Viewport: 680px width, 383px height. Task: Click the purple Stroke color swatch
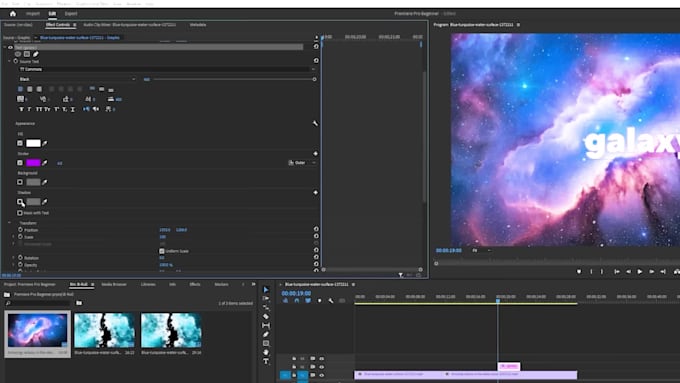pos(33,163)
